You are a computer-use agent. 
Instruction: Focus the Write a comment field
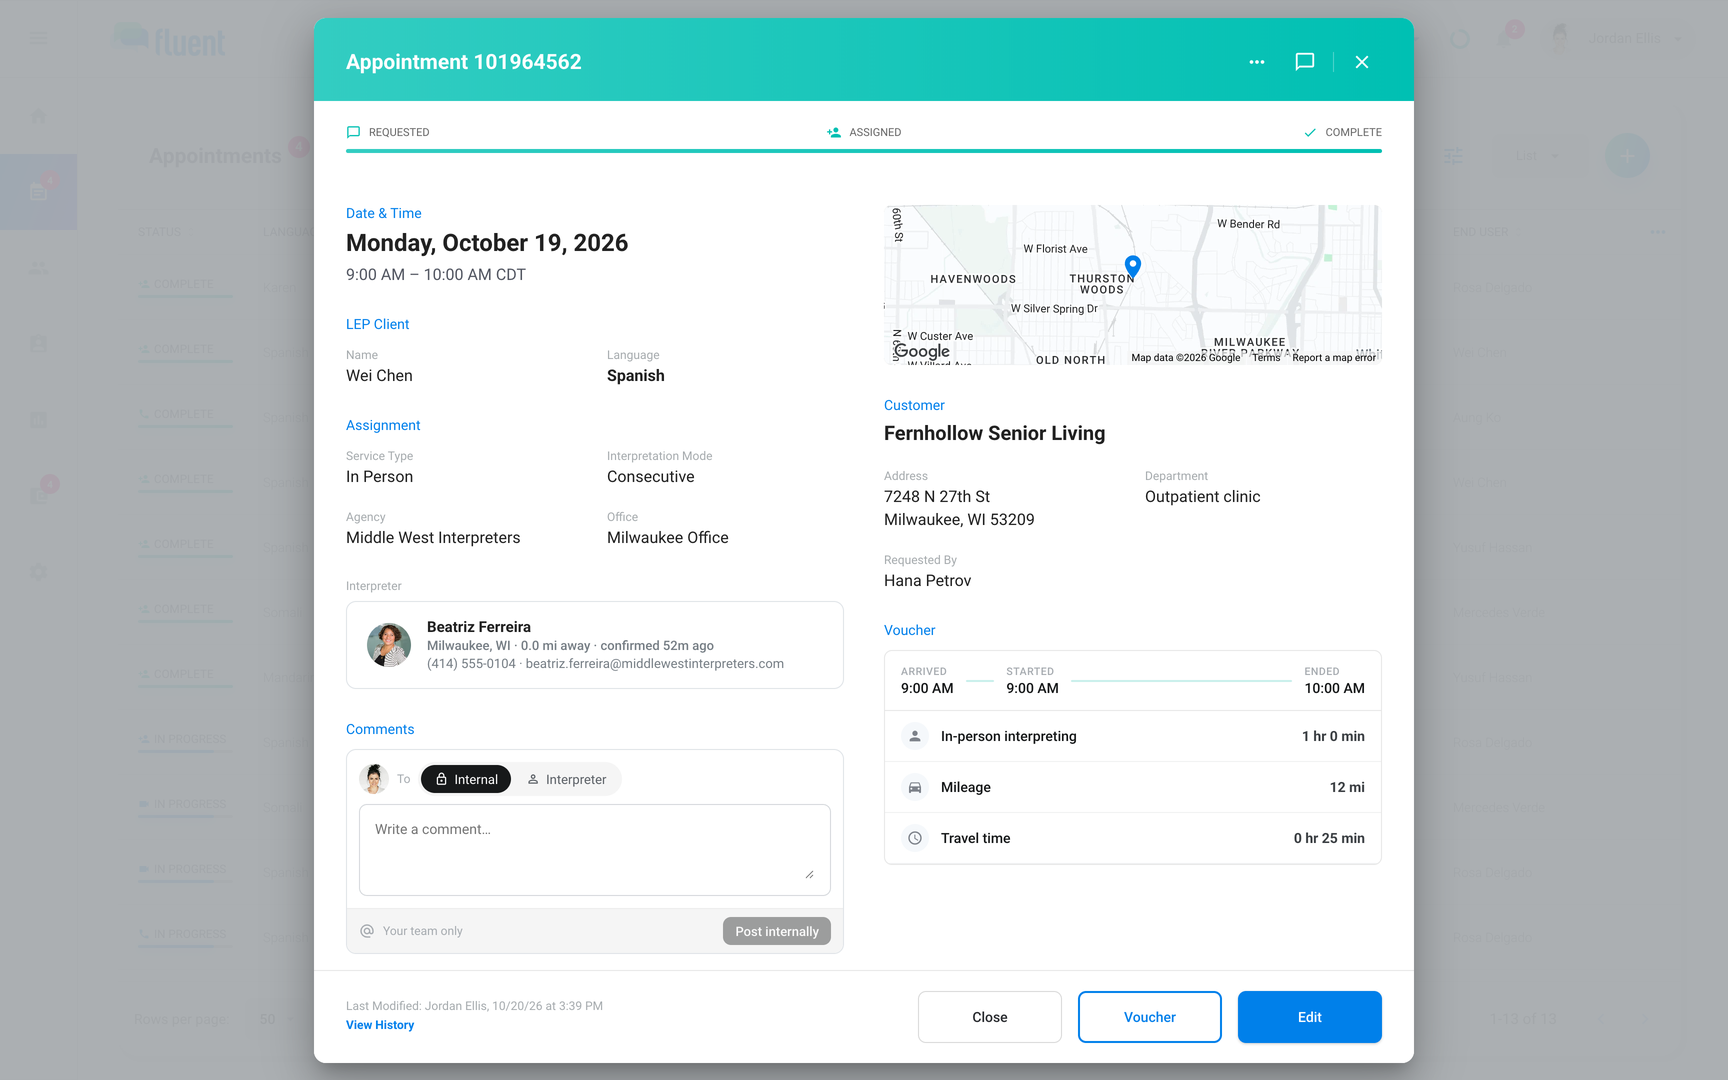(595, 850)
